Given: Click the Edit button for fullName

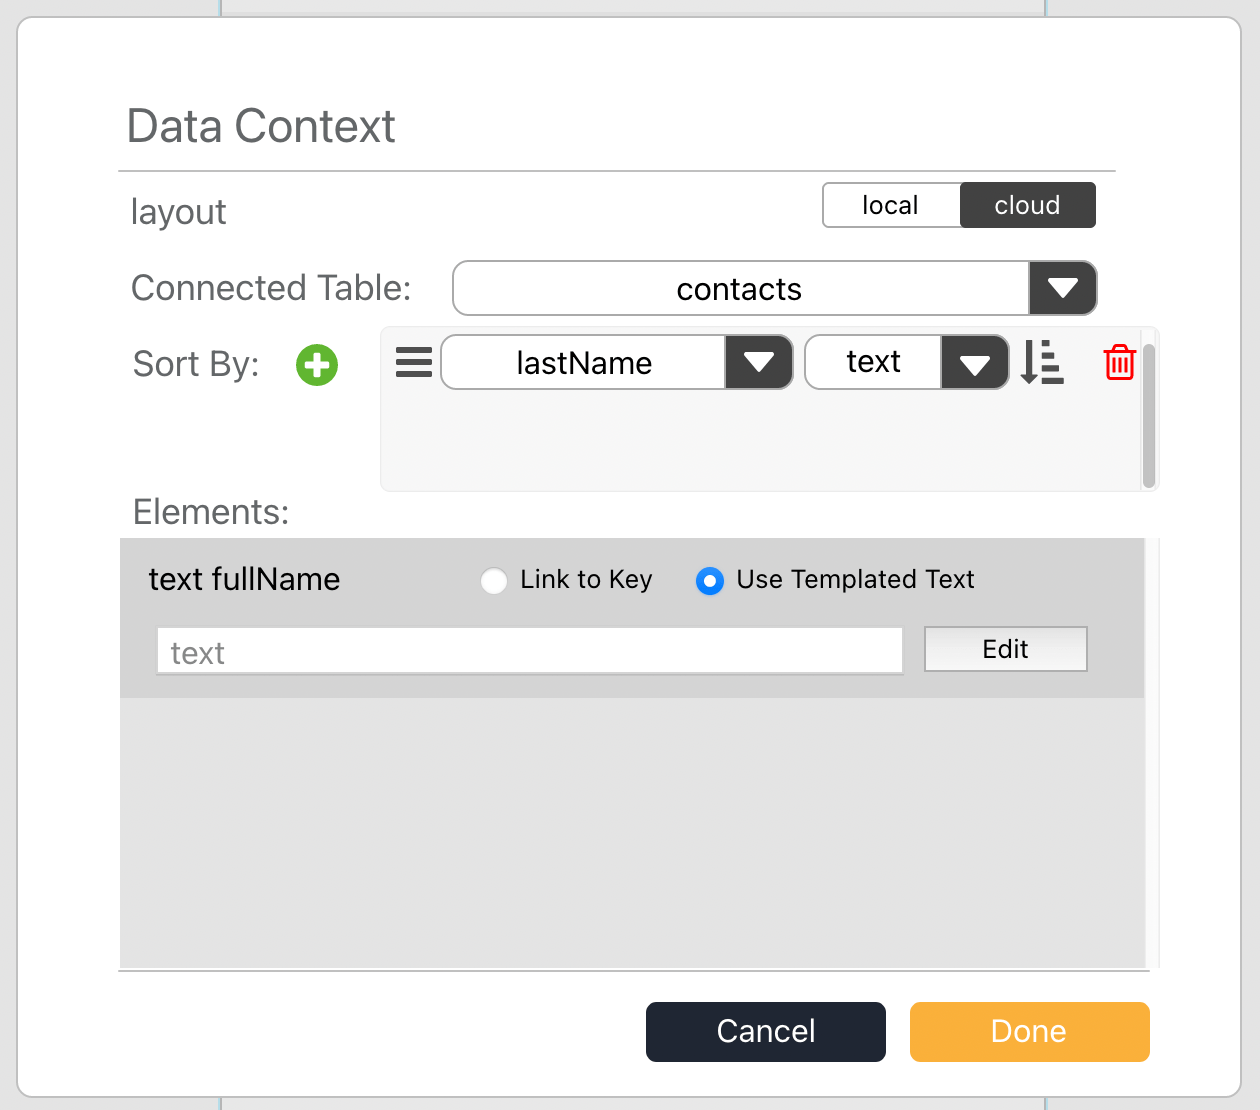Looking at the screenshot, I should (x=1005, y=649).
